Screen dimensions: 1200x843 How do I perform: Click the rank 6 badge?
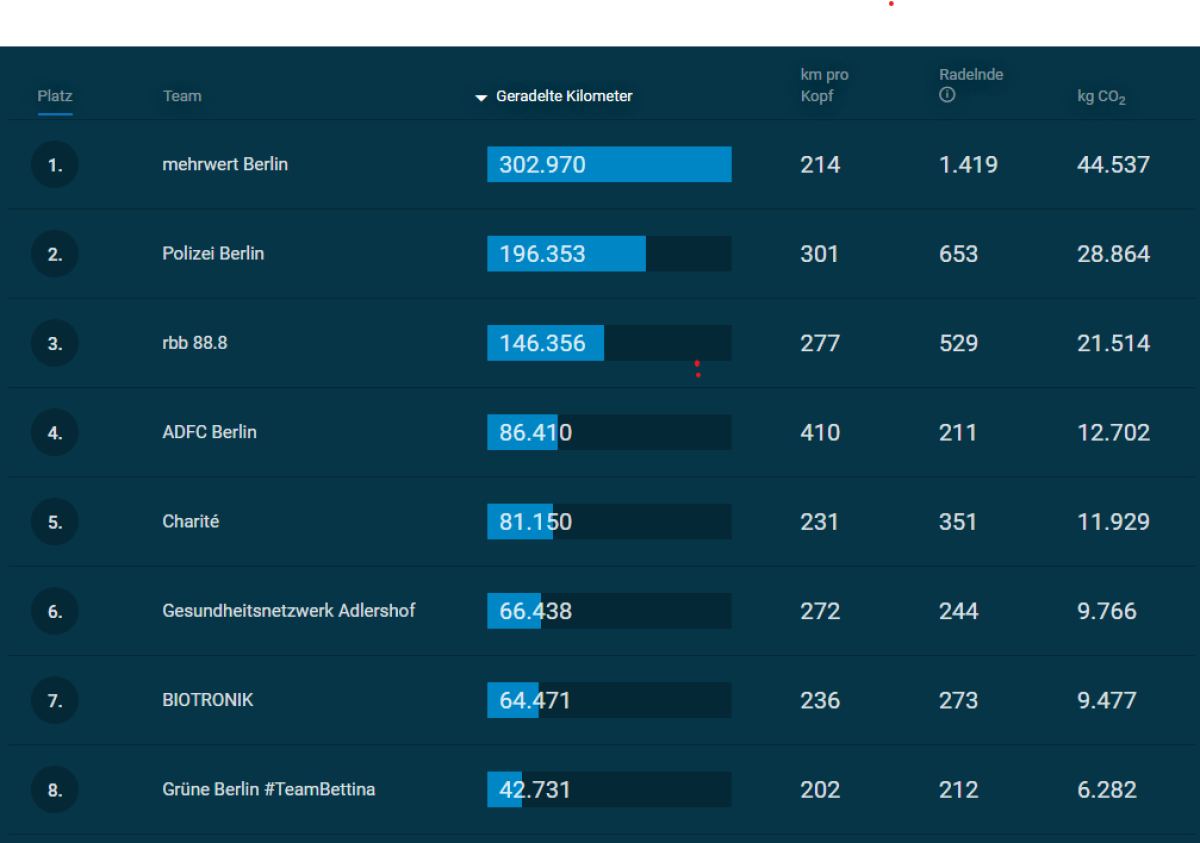pyautogui.click(x=55, y=611)
